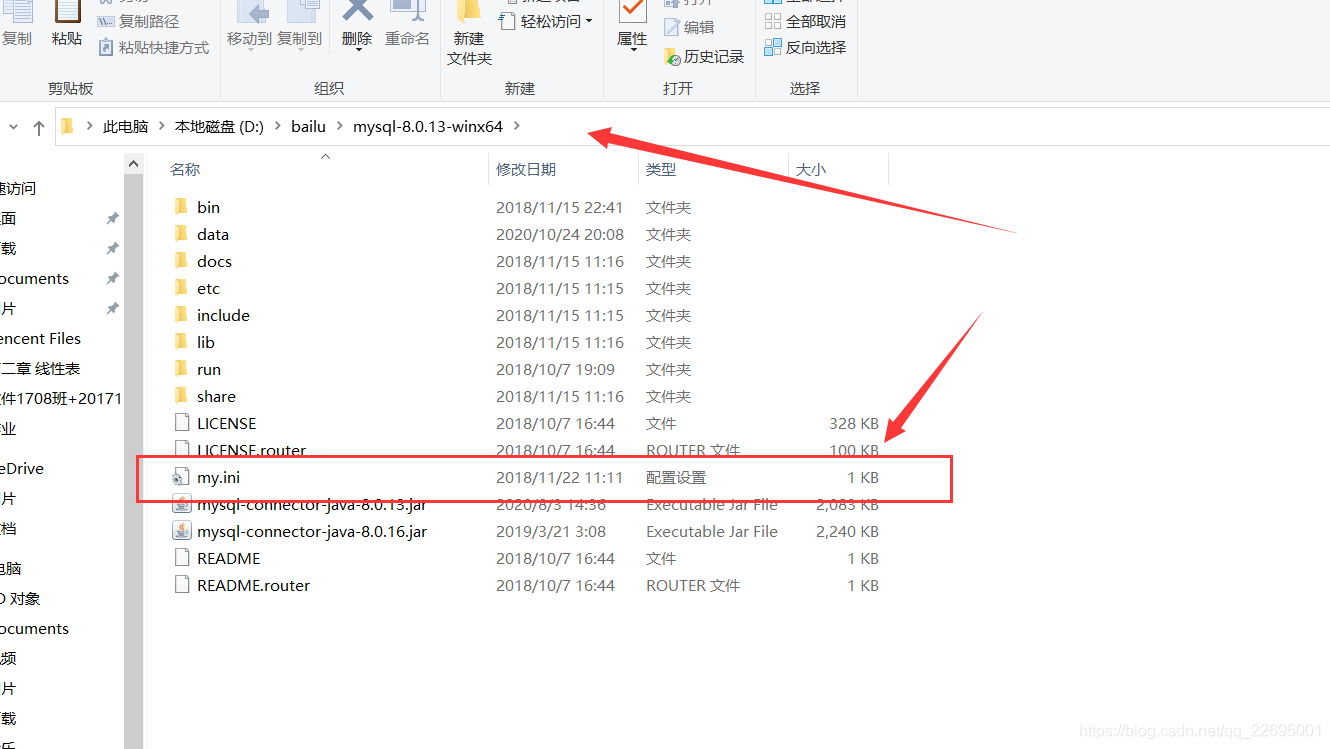Click the 328 KB size value
Viewport: 1330px width, 749px height.
coord(854,423)
